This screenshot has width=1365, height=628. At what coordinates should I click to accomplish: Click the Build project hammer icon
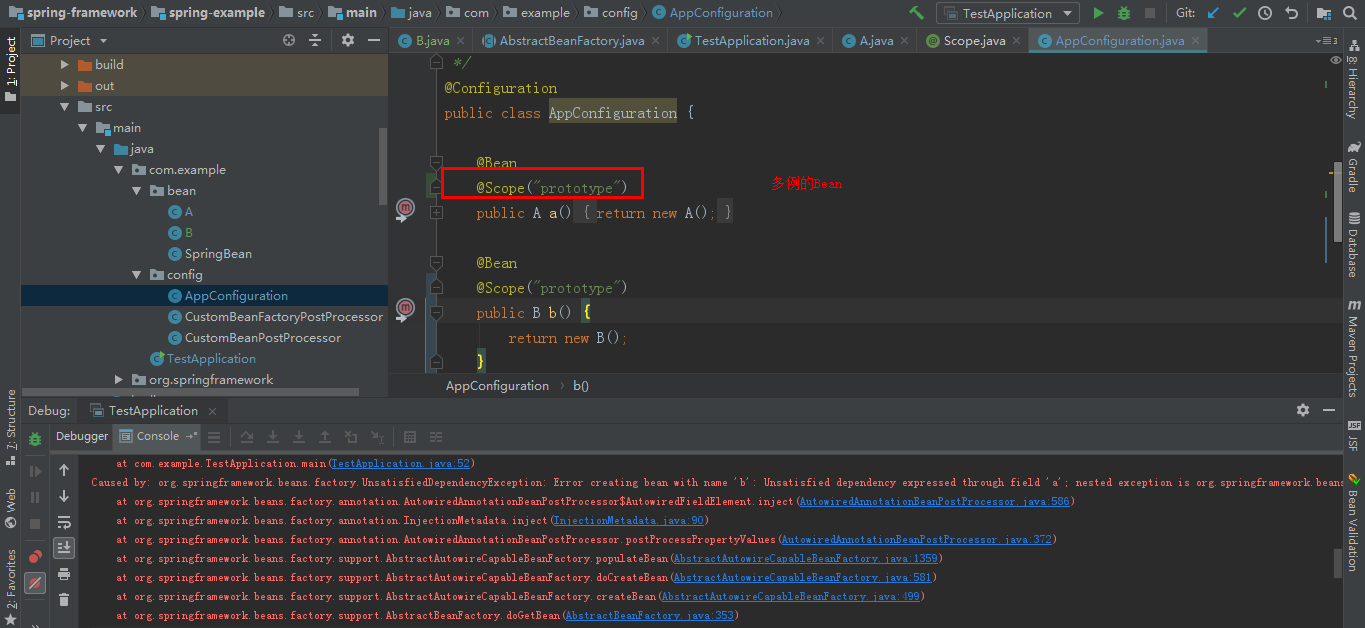tap(916, 13)
